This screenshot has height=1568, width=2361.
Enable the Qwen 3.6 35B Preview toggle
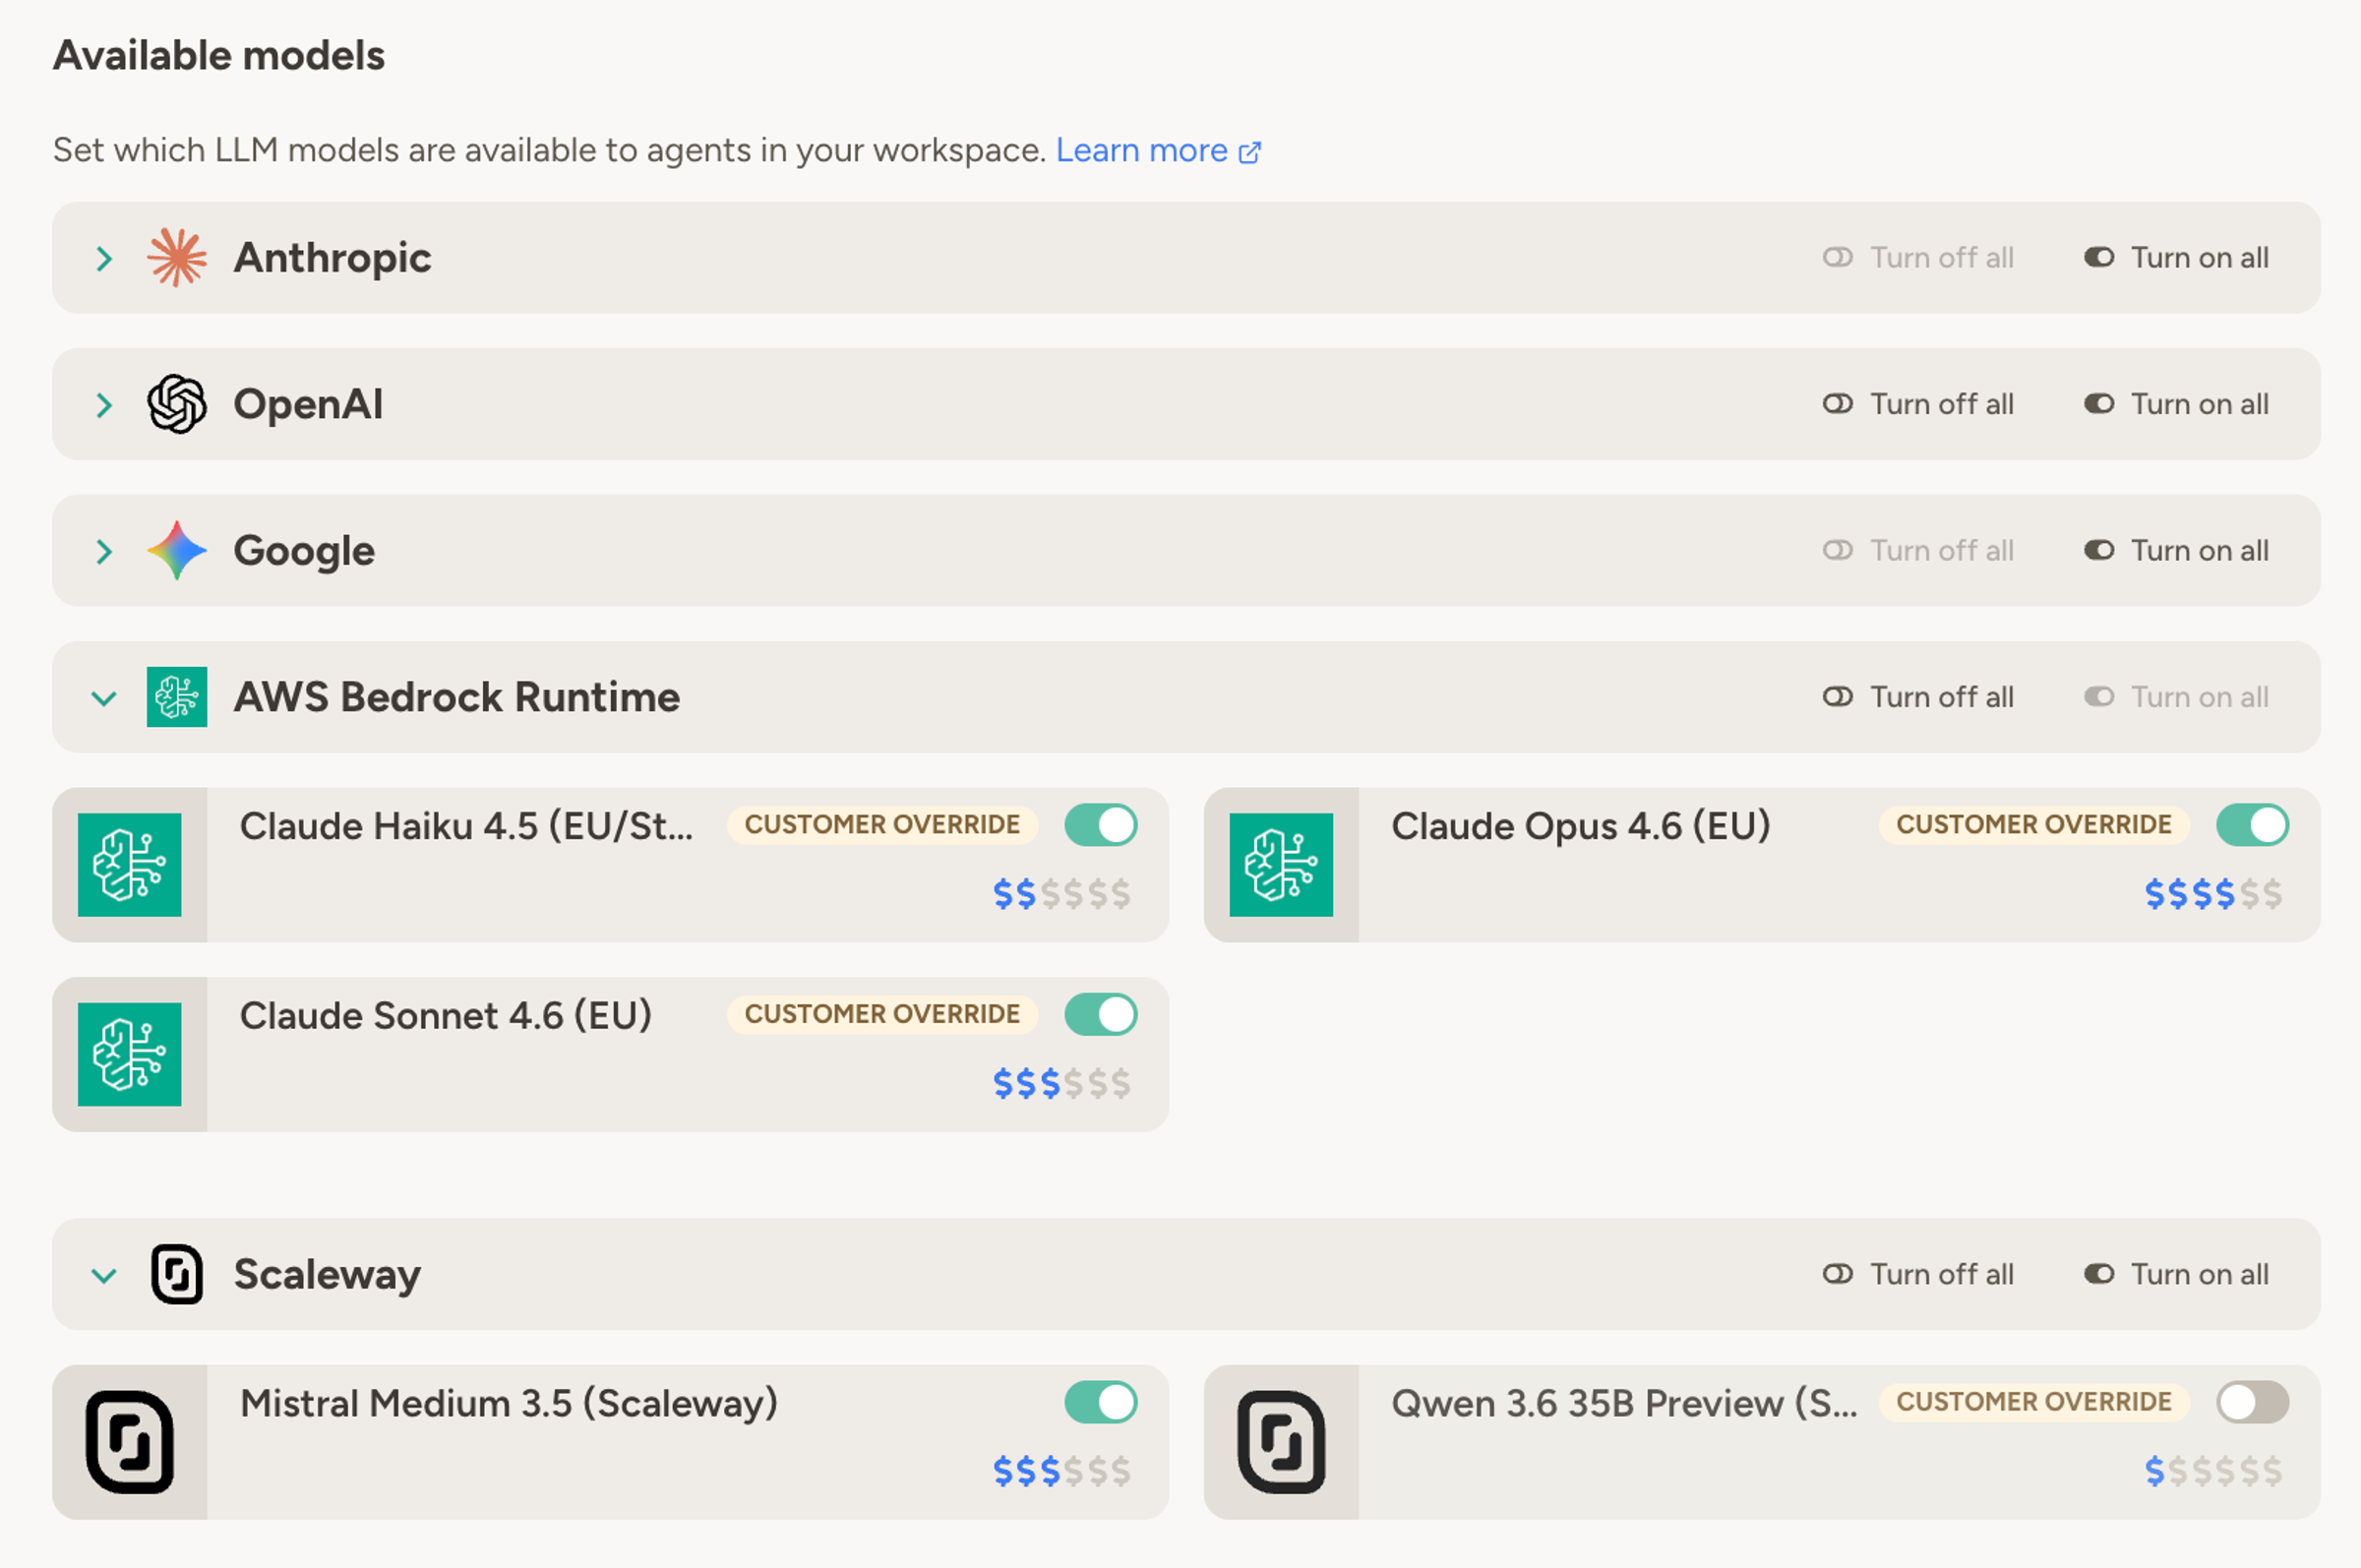(x=2252, y=1402)
